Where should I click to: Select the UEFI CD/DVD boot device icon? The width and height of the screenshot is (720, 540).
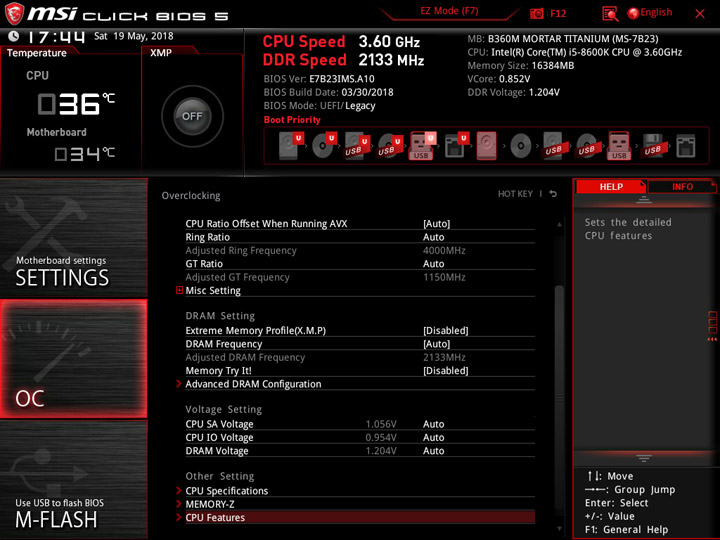click(x=324, y=145)
